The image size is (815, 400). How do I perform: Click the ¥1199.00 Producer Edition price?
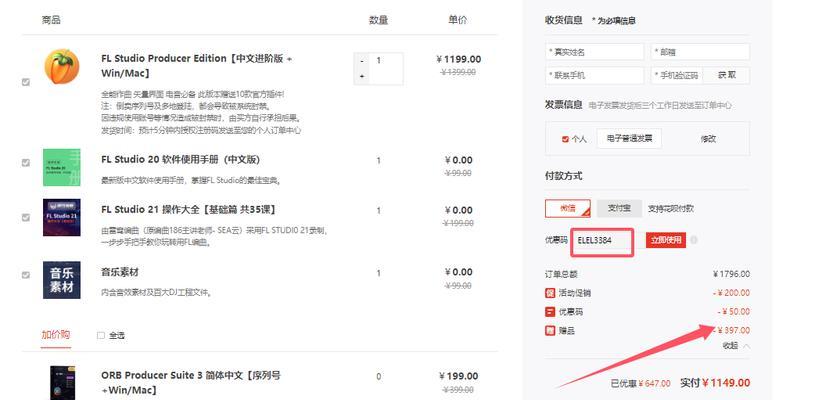458,59
